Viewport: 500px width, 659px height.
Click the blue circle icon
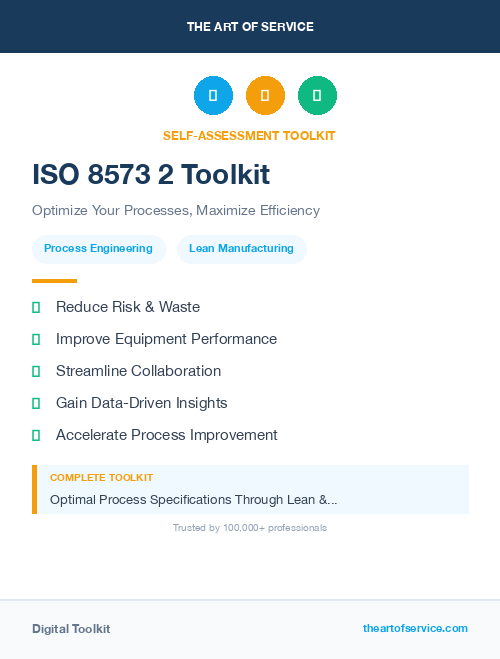coord(213,95)
